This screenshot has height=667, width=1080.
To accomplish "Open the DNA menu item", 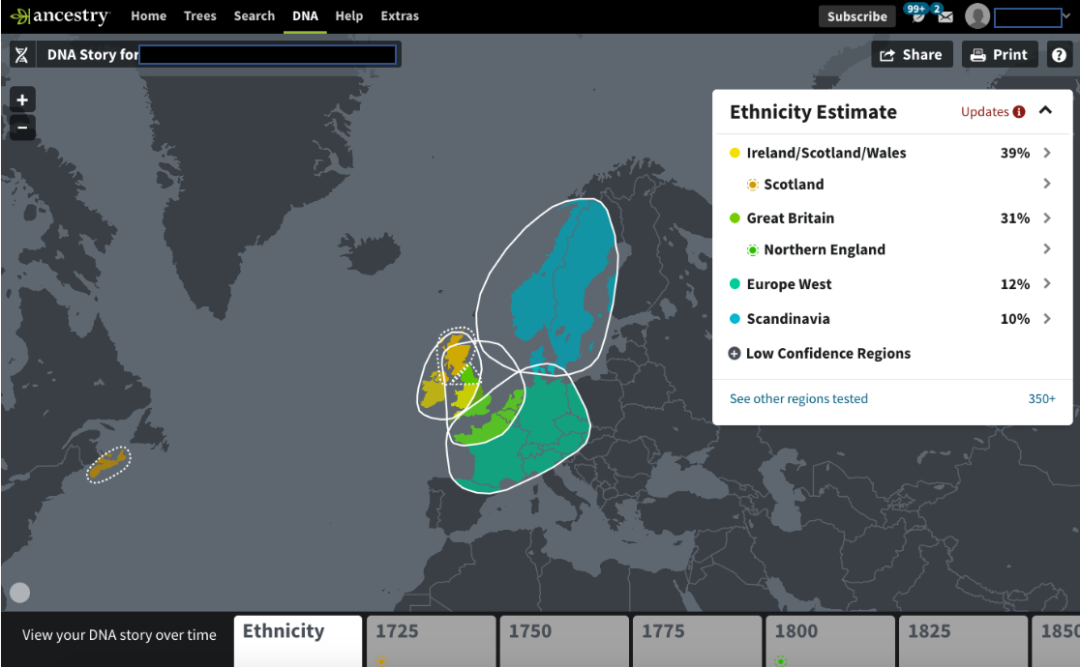I will [x=305, y=15].
